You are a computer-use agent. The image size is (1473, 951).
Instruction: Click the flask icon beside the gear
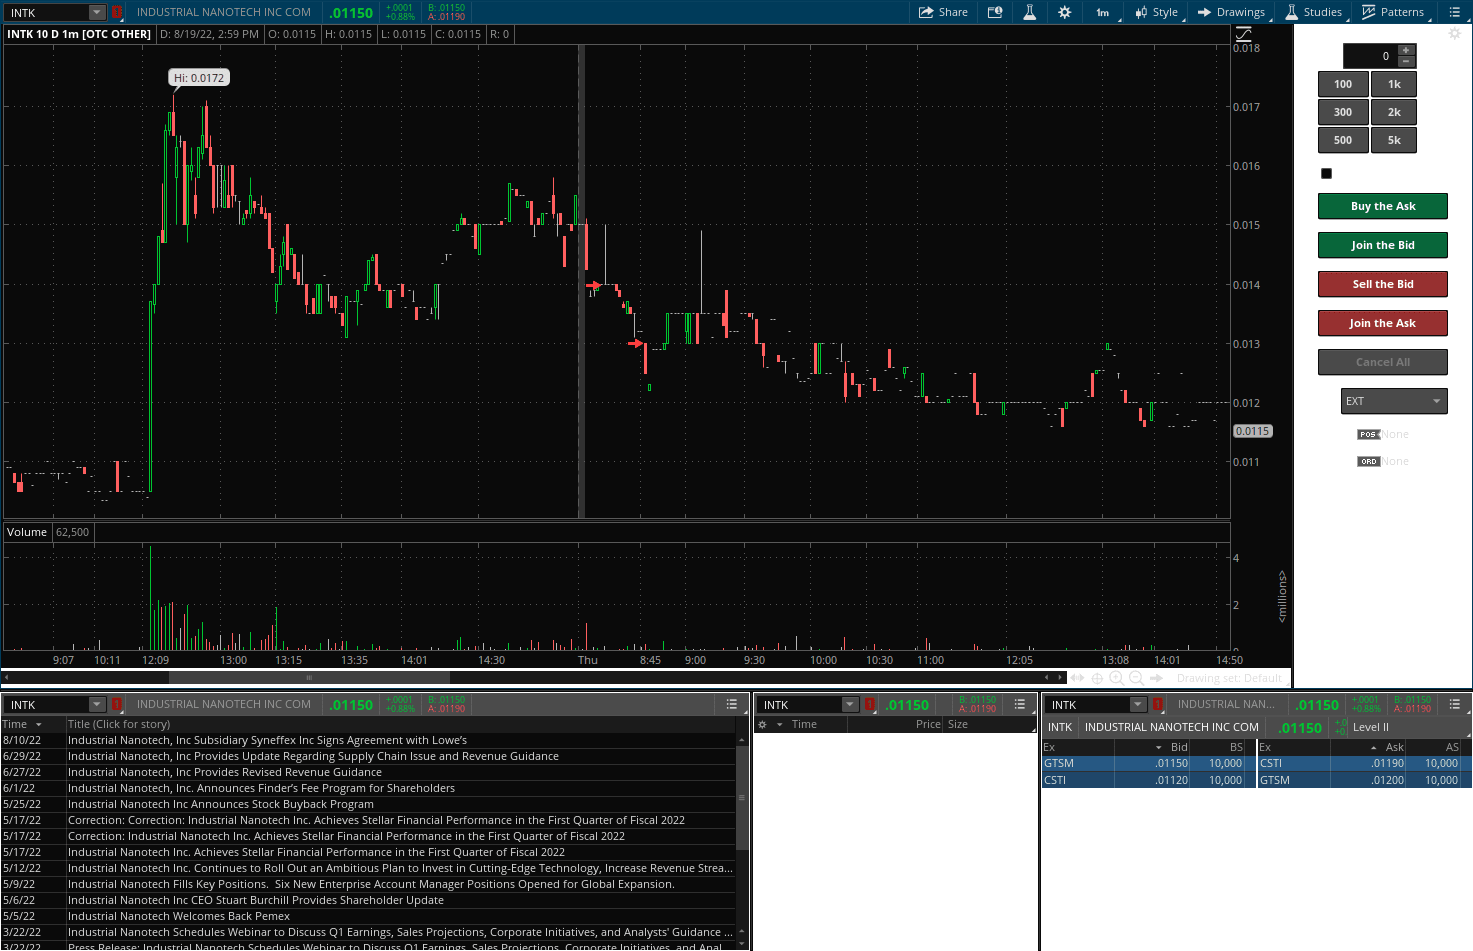click(1029, 12)
